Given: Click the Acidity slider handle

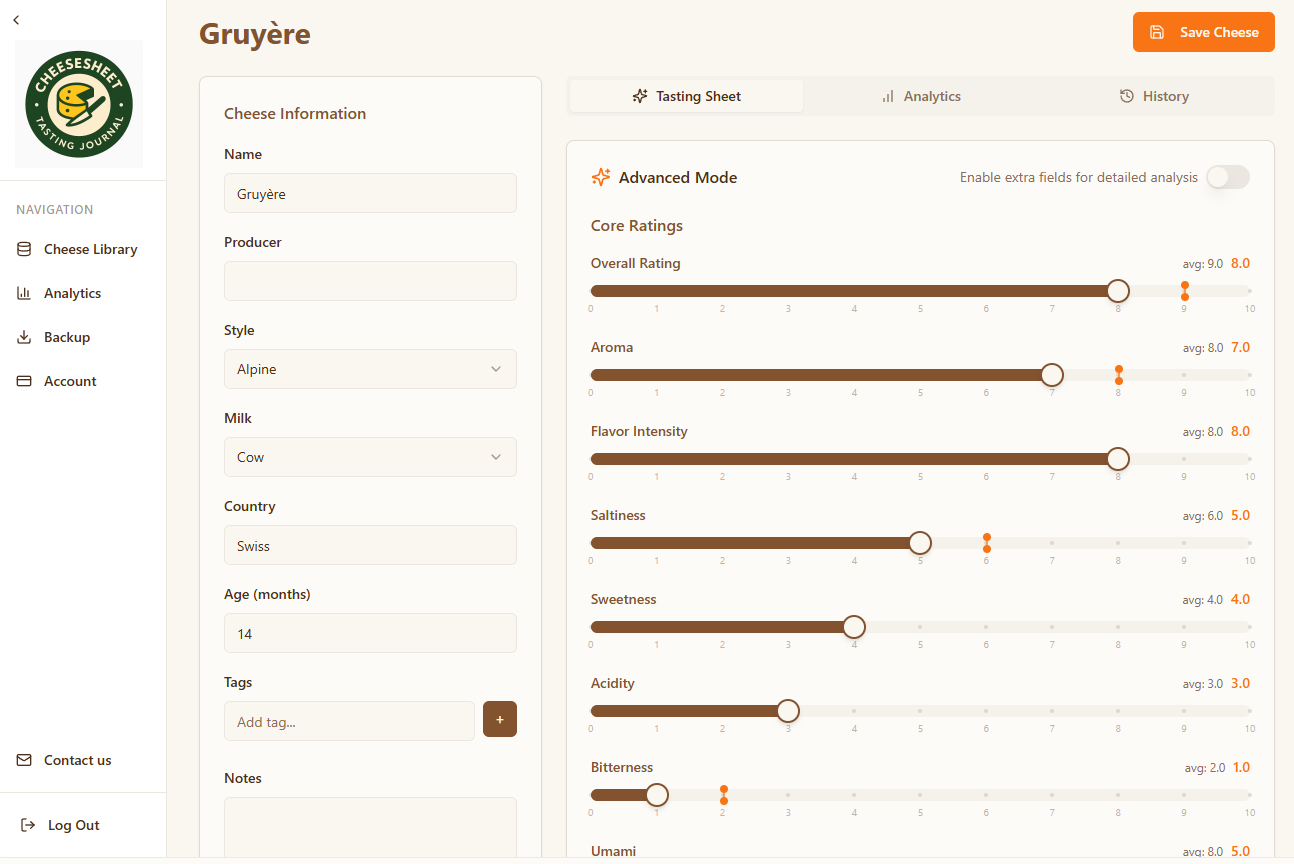Looking at the screenshot, I should (x=788, y=711).
